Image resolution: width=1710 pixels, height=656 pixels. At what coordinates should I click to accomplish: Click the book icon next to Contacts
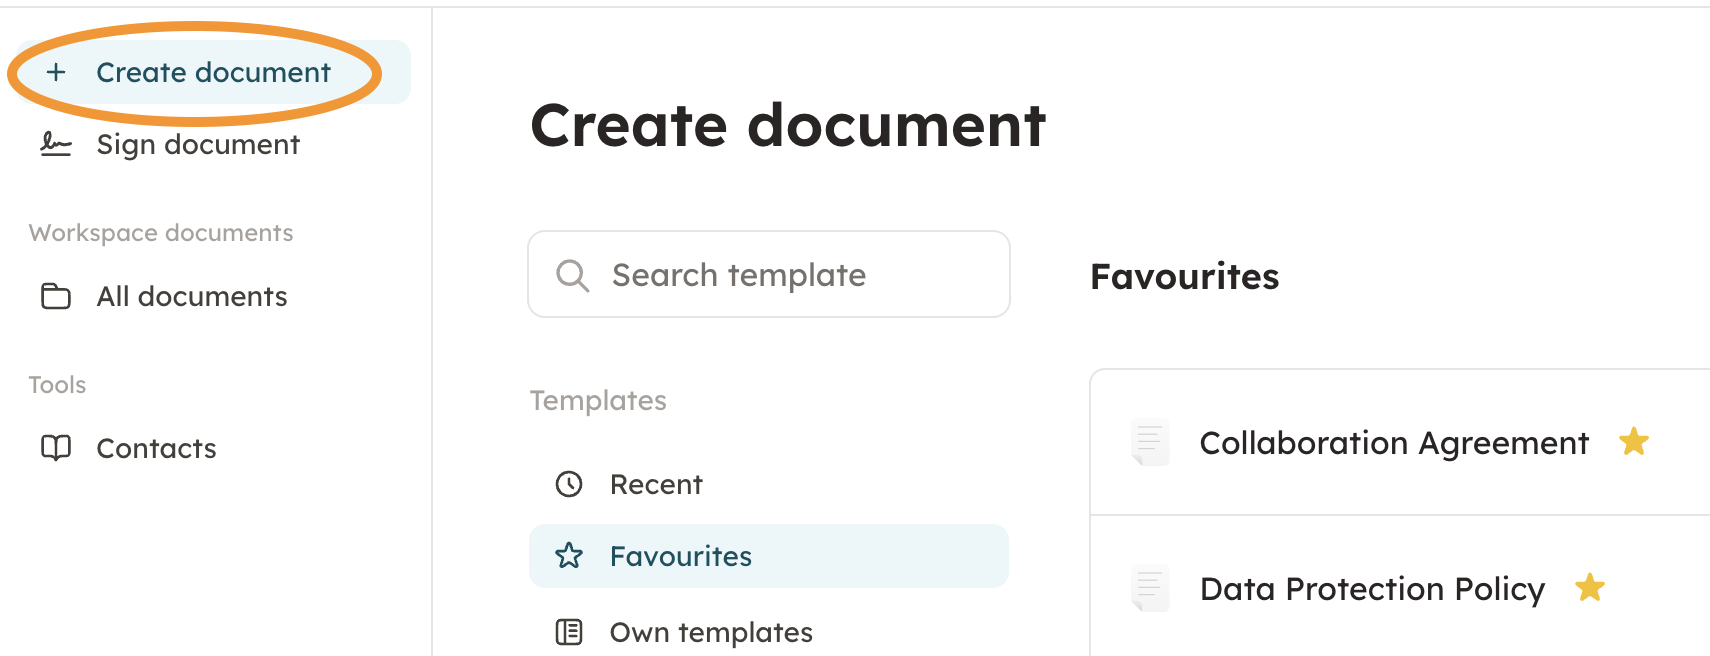pyautogui.click(x=56, y=448)
